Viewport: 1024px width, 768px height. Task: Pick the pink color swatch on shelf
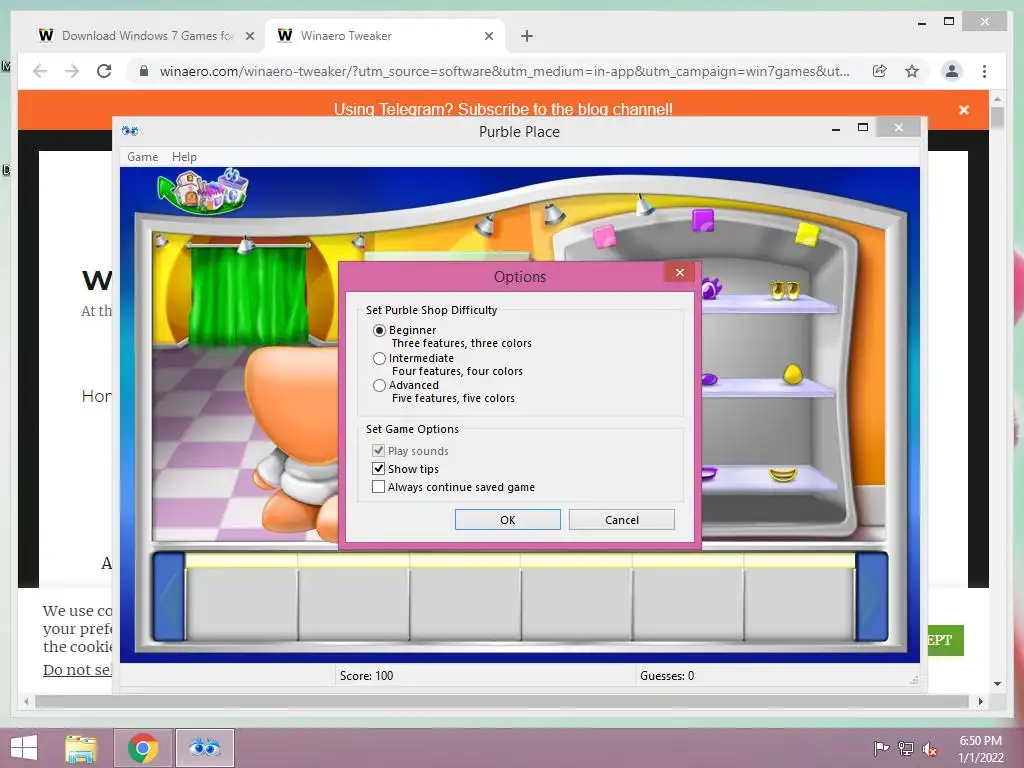[604, 236]
